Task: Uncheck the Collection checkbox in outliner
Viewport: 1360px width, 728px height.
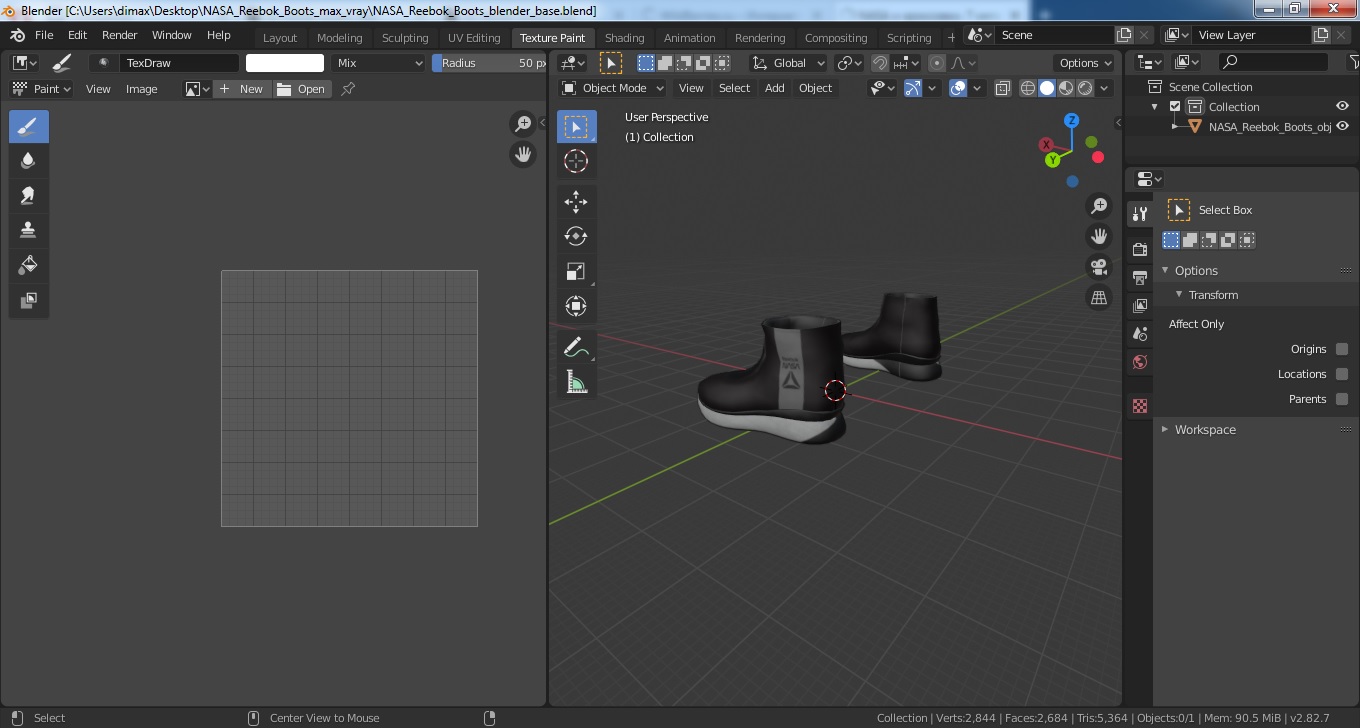Action: click(x=1175, y=107)
